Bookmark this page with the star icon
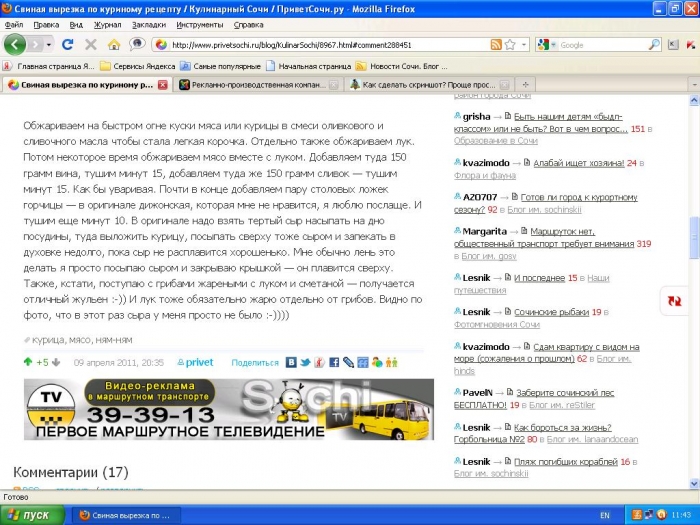This screenshot has width=700, height=525. [510, 45]
